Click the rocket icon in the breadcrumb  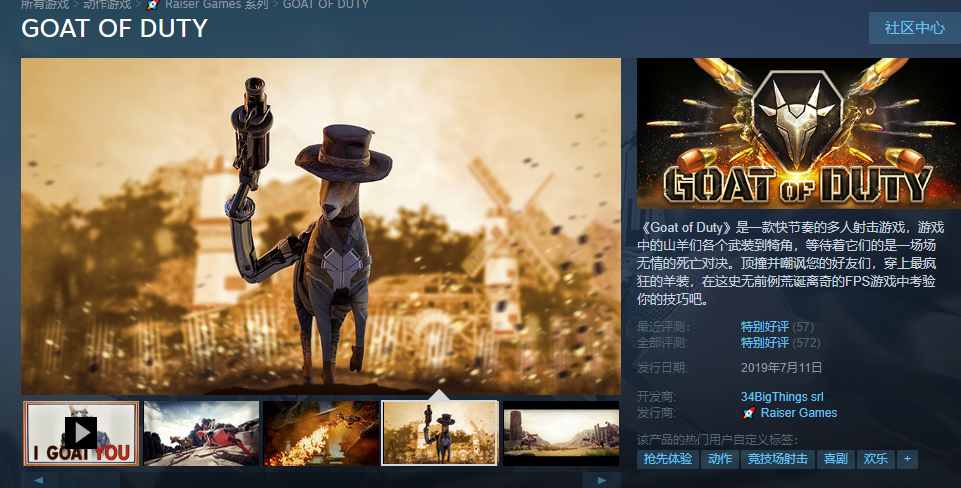[153, 5]
